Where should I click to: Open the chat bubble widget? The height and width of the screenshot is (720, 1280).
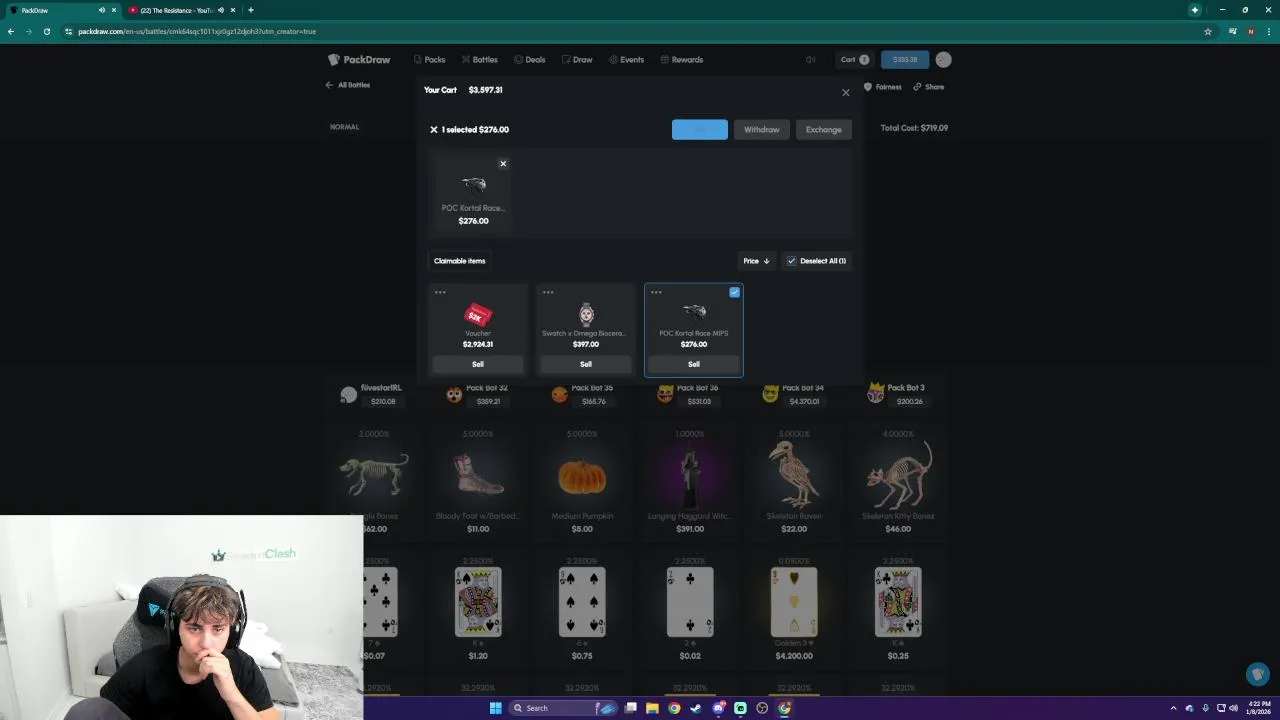point(1257,674)
